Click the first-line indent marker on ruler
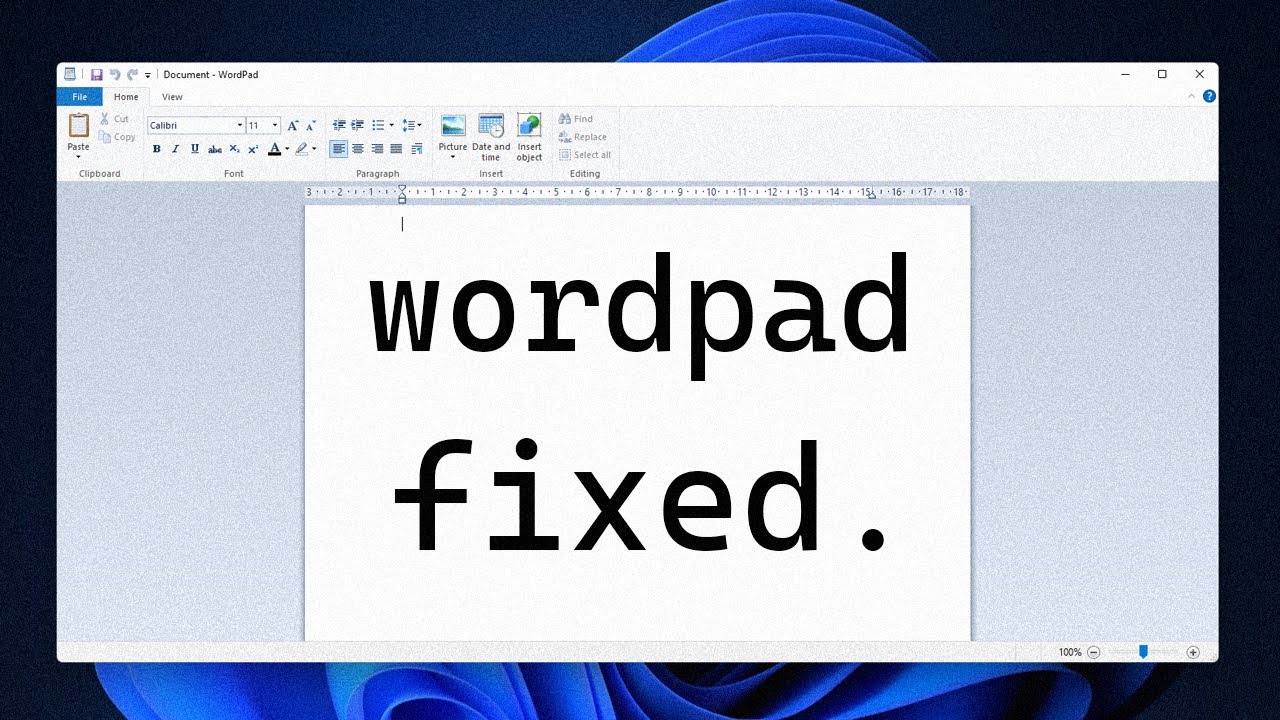 click(402, 188)
